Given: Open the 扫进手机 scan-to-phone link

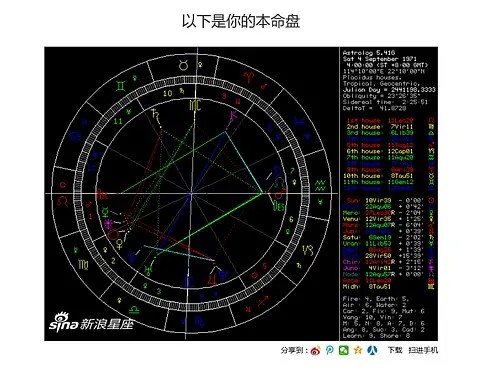Looking at the screenshot, I should coord(423,350).
